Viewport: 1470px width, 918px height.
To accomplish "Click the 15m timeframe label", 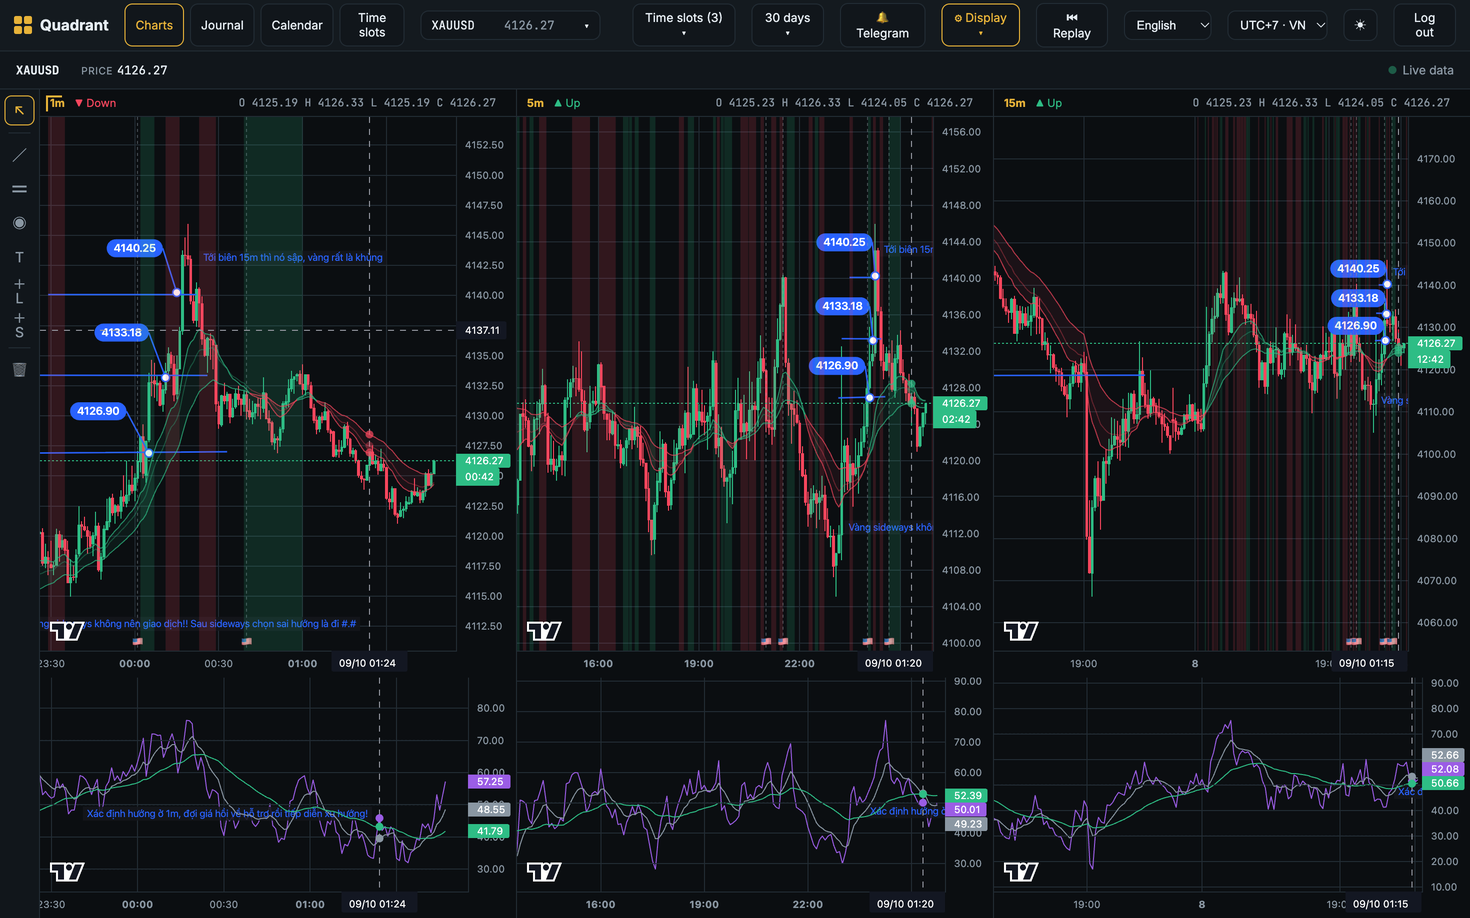I will pyautogui.click(x=1014, y=103).
